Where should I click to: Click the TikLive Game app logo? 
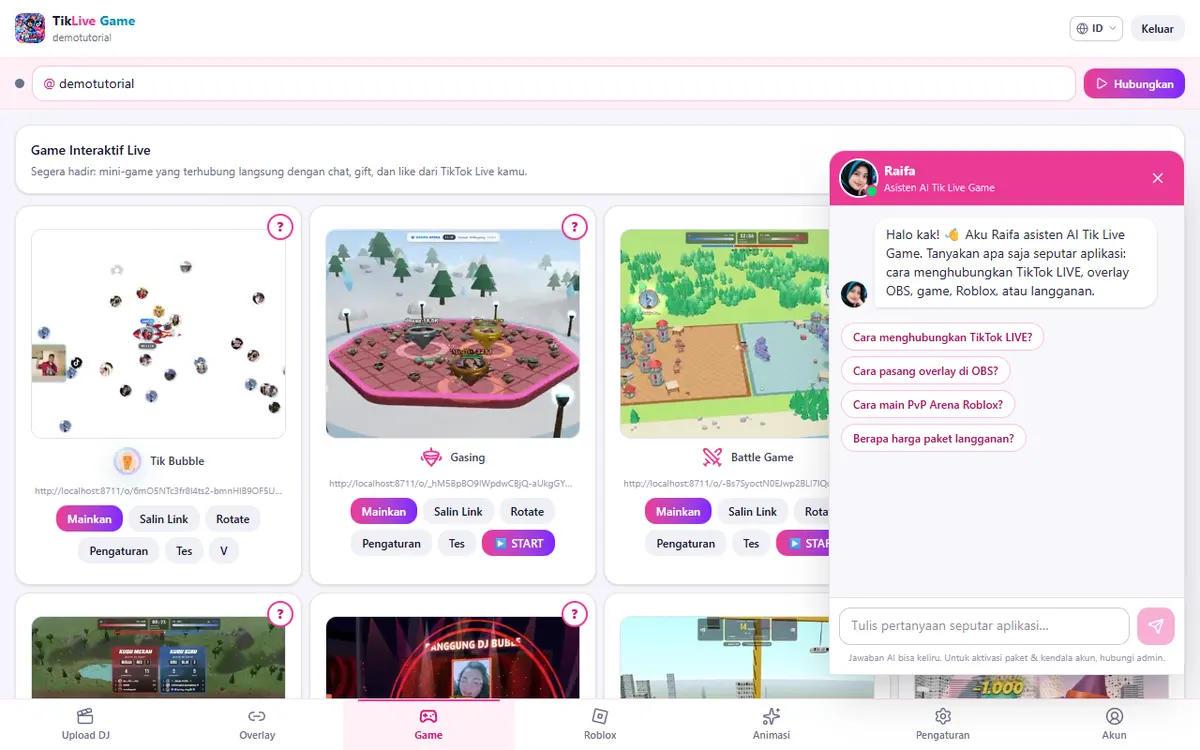pyautogui.click(x=30, y=28)
